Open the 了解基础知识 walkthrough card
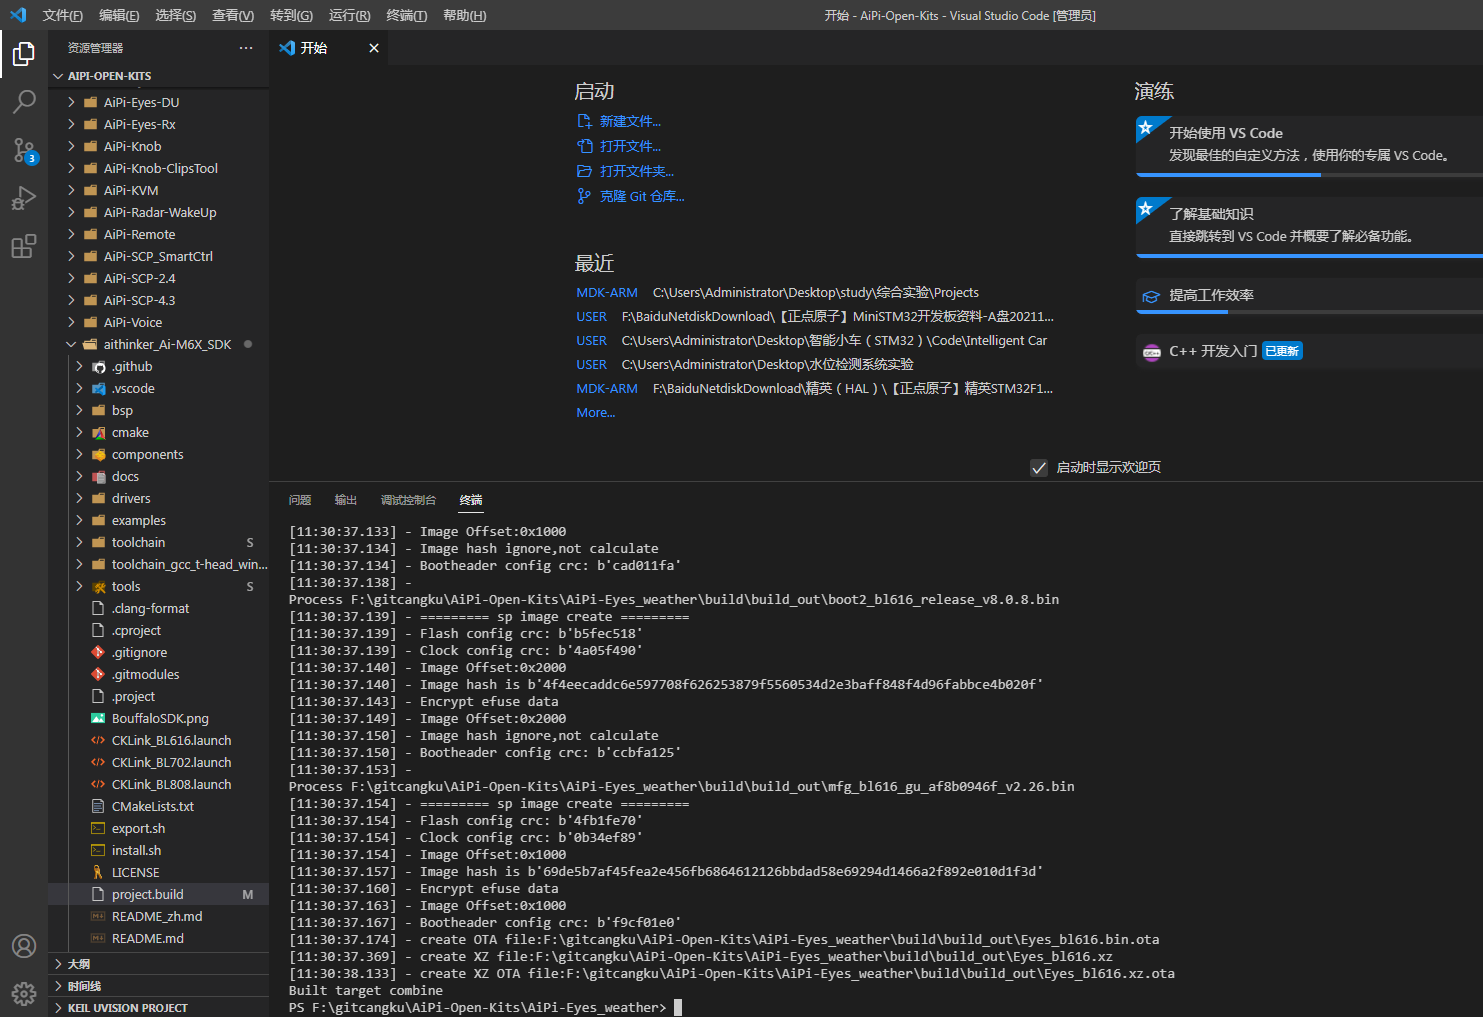1483x1017 pixels. (x=1309, y=226)
